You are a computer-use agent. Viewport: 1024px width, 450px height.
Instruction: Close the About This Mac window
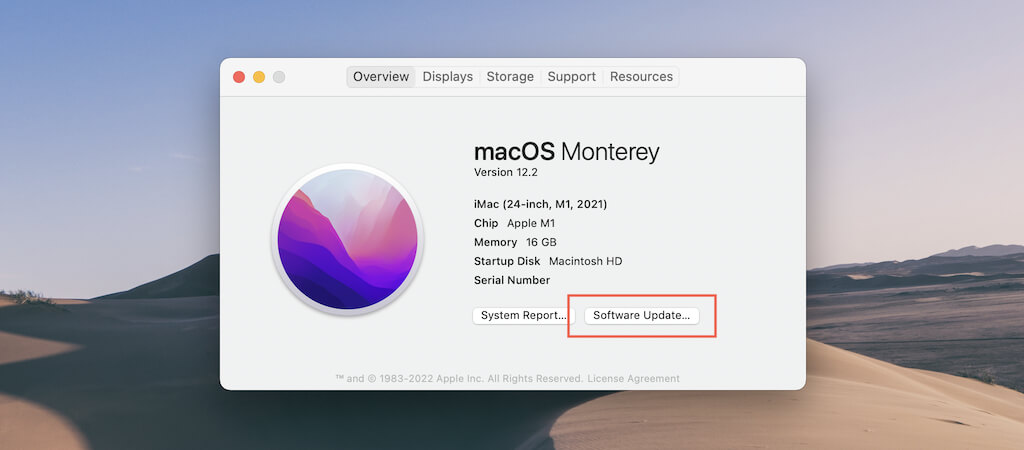pos(239,77)
